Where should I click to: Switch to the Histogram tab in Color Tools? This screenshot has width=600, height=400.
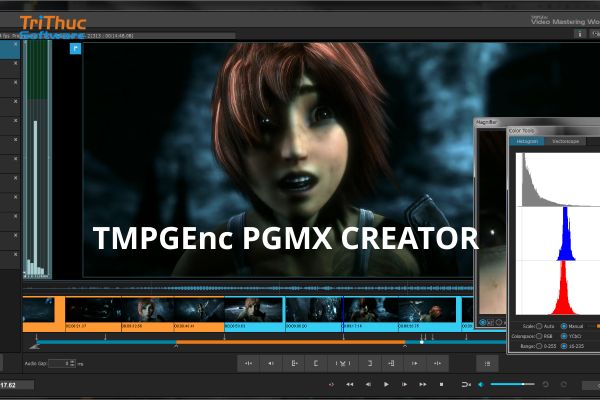(527, 141)
